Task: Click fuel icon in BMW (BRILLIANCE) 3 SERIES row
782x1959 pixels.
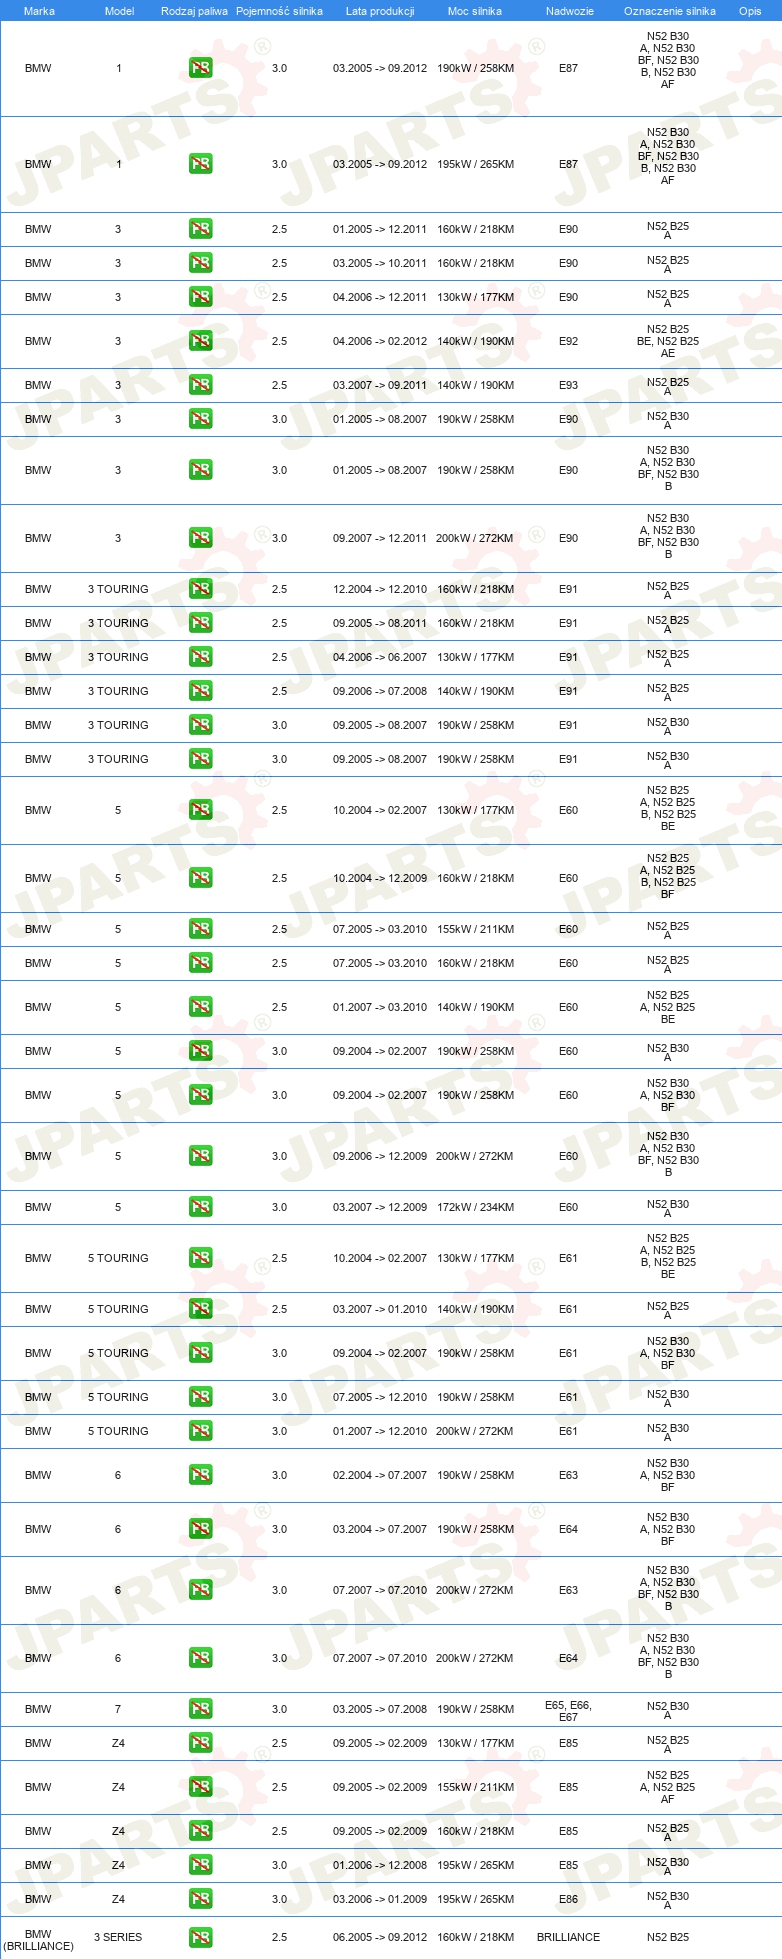Action: pyautogui.click(x=200, y=1938)
